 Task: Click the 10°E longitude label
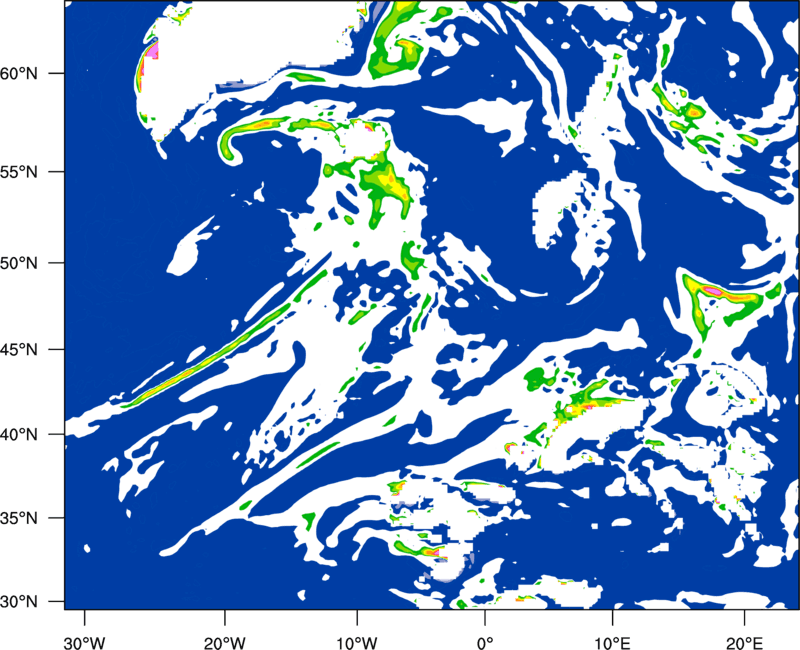coord(612,642)
